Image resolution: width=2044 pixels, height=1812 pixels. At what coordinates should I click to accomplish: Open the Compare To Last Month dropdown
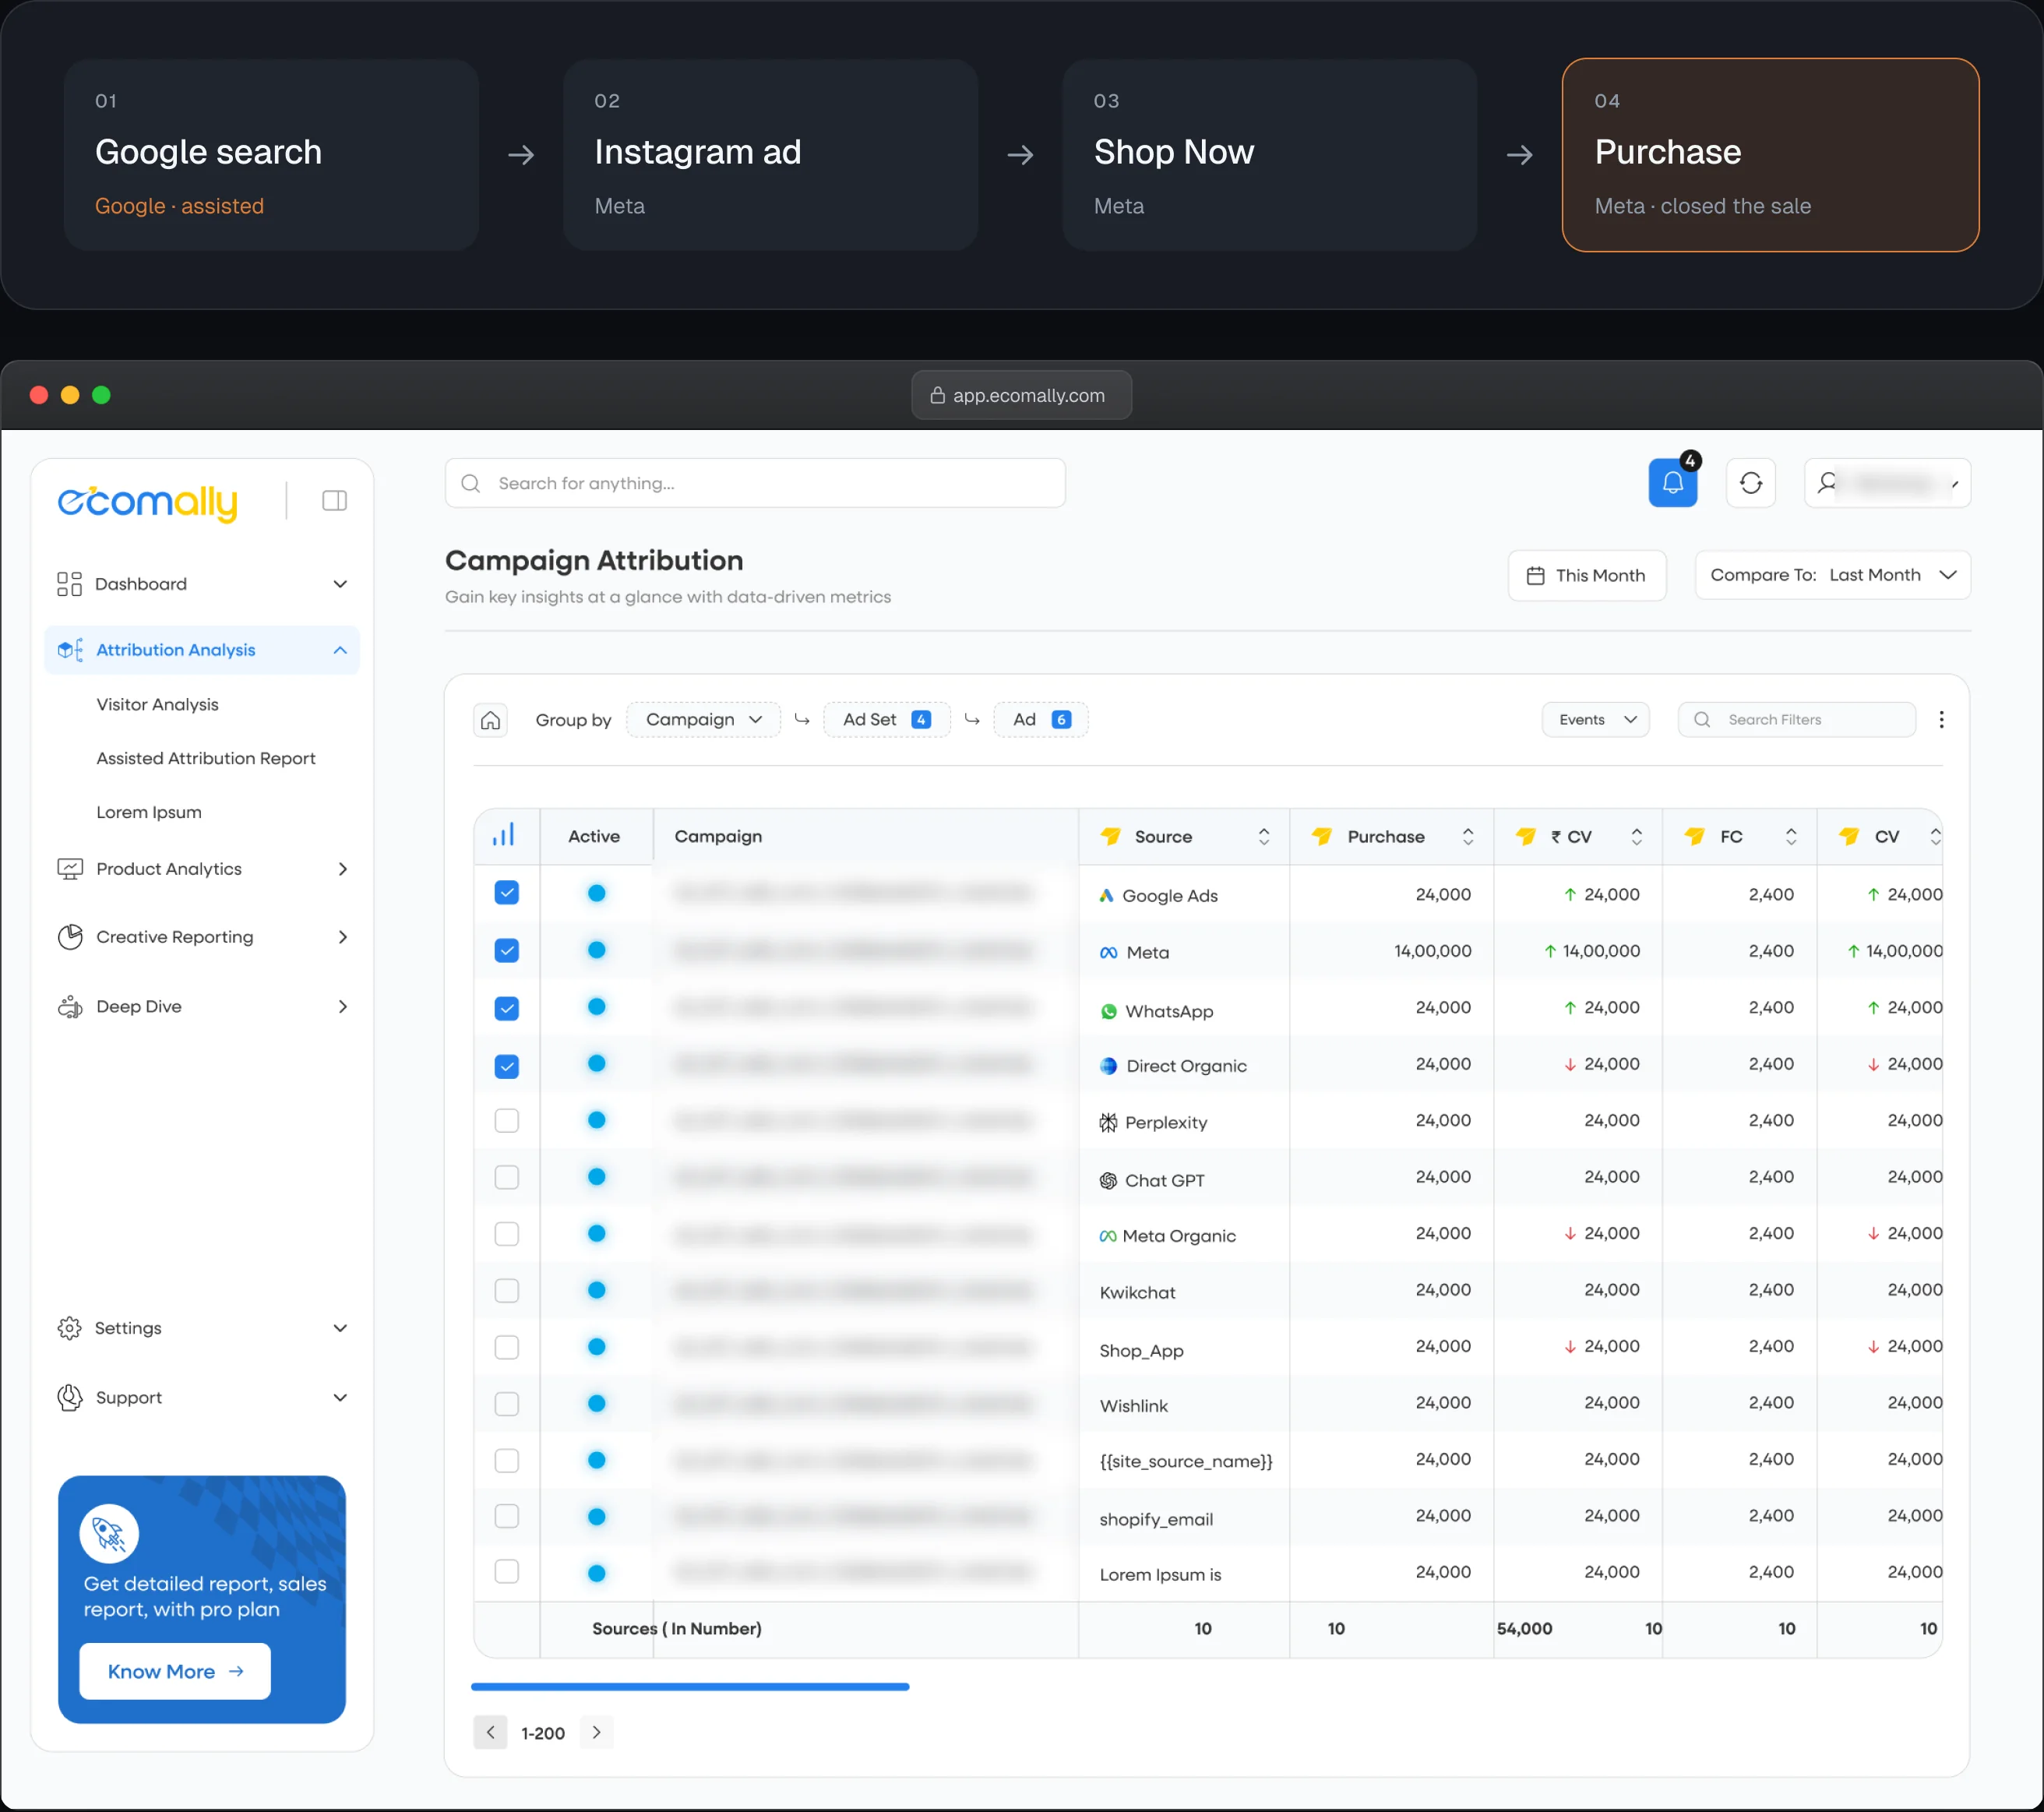(x=1832, y=575)
